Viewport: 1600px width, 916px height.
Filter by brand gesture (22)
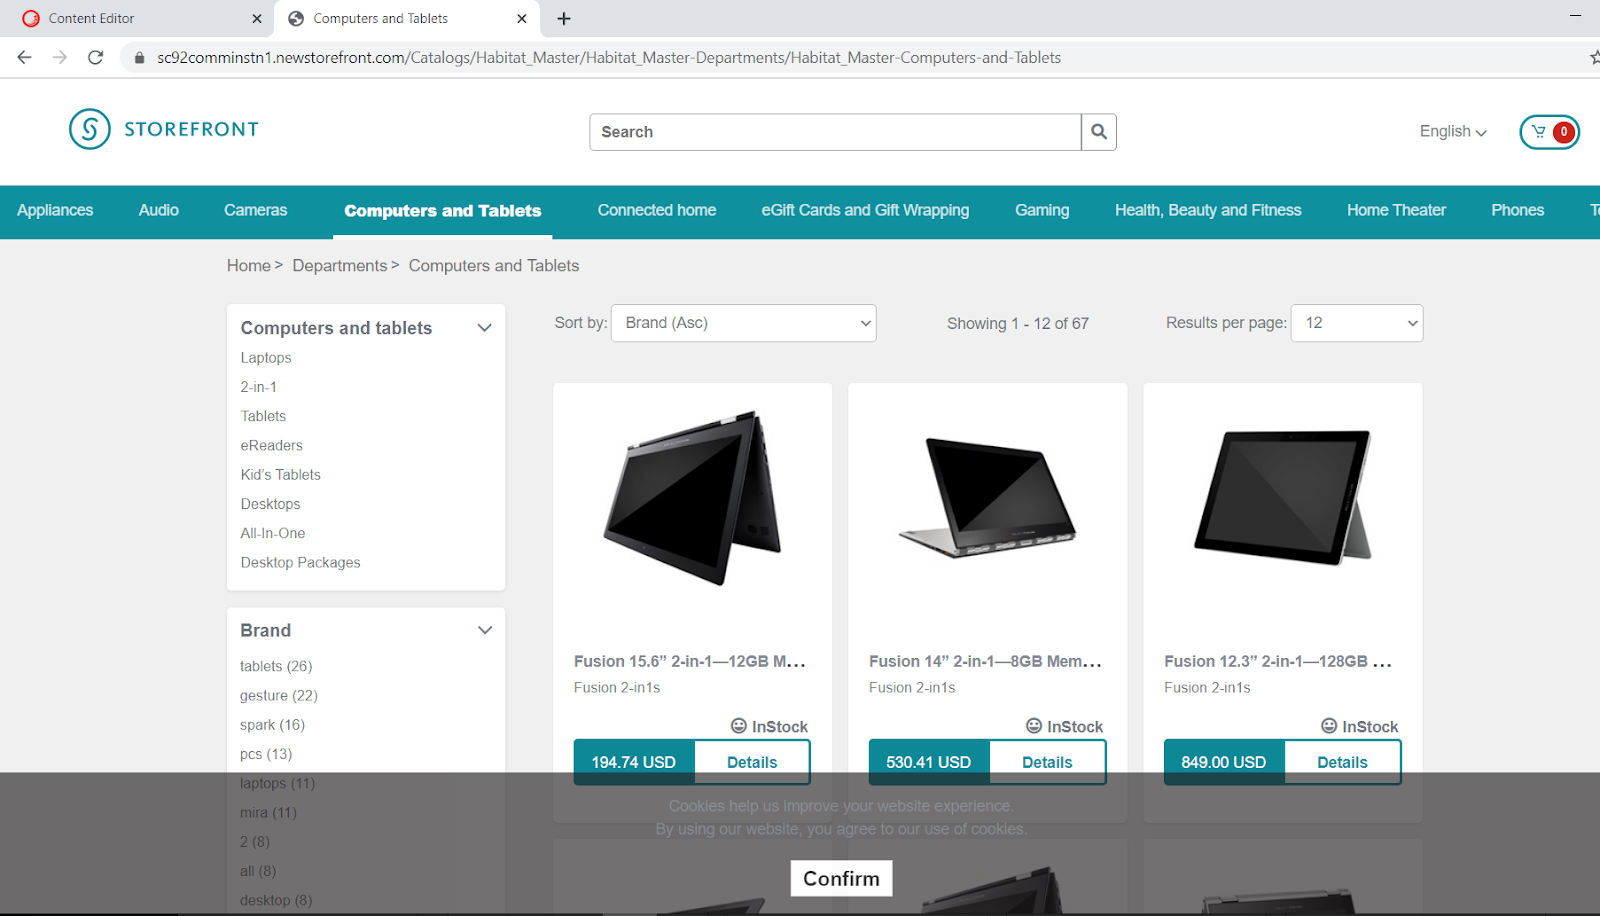(279, 695)
